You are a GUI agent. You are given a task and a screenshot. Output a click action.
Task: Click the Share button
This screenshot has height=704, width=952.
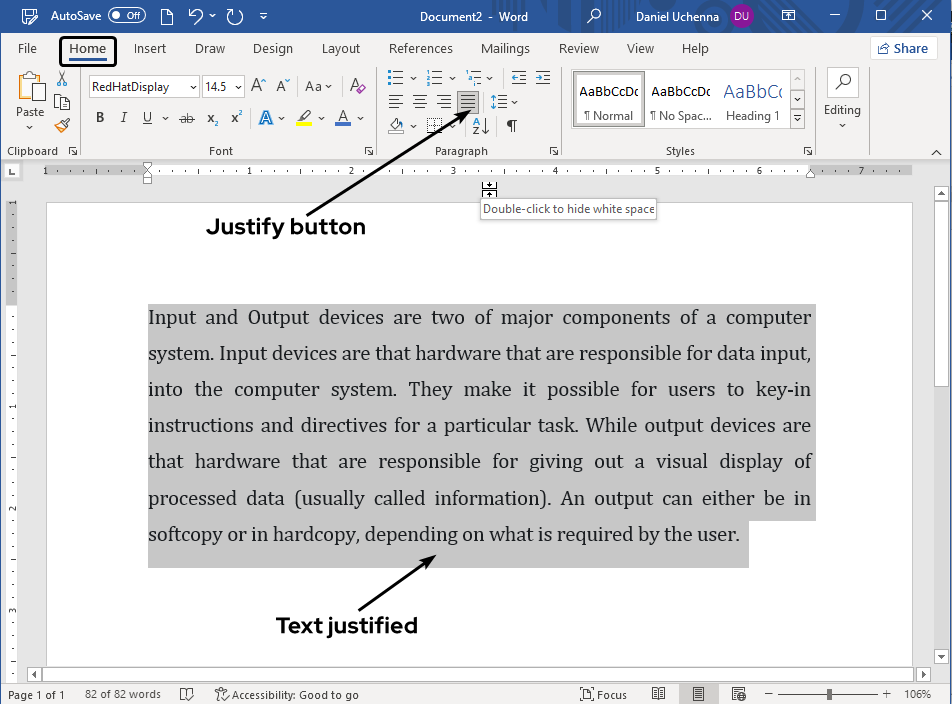(903, 48)
